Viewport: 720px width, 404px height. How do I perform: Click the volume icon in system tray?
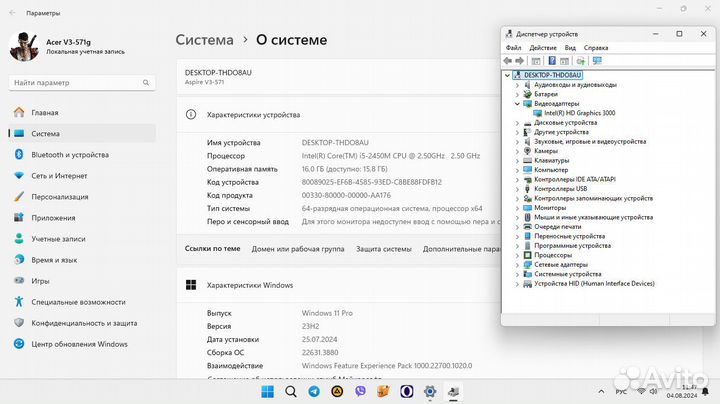coord(653,392)
